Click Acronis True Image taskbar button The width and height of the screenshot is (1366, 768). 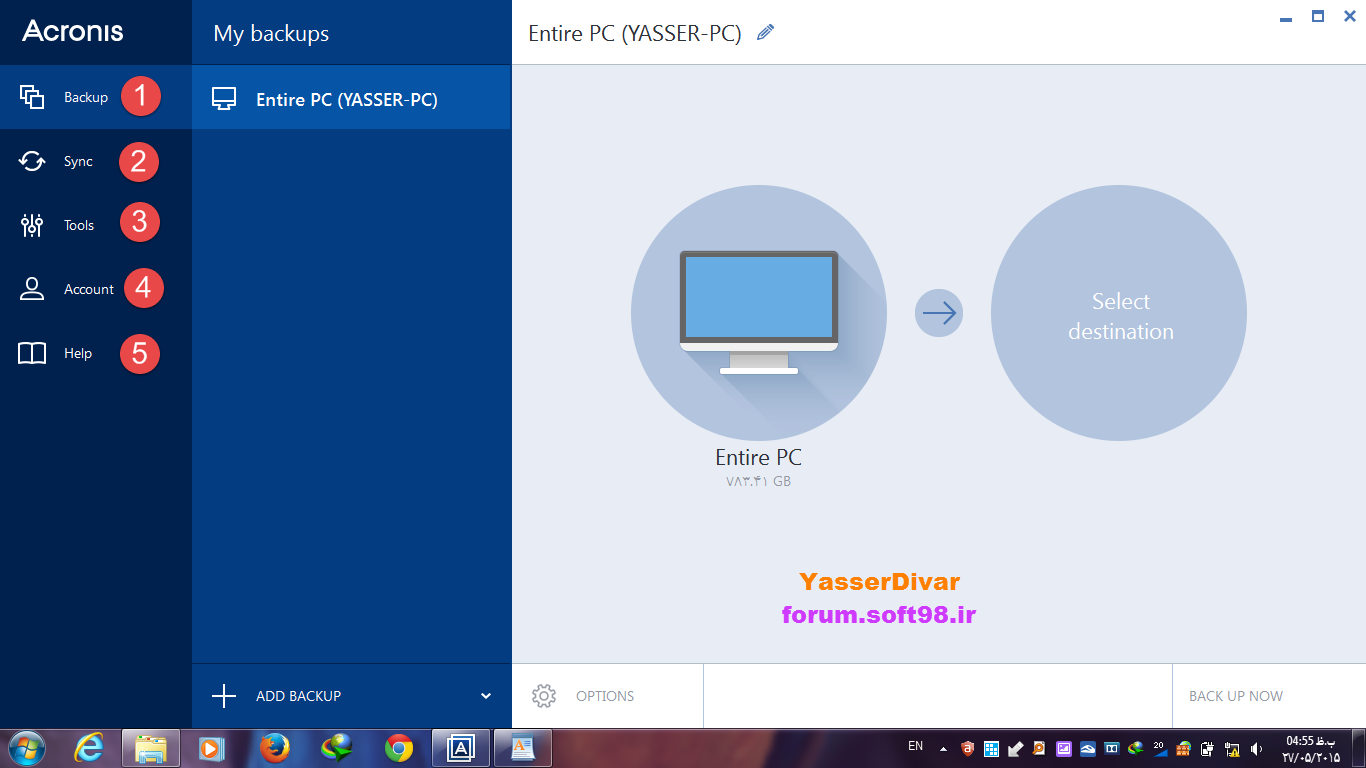461,748
